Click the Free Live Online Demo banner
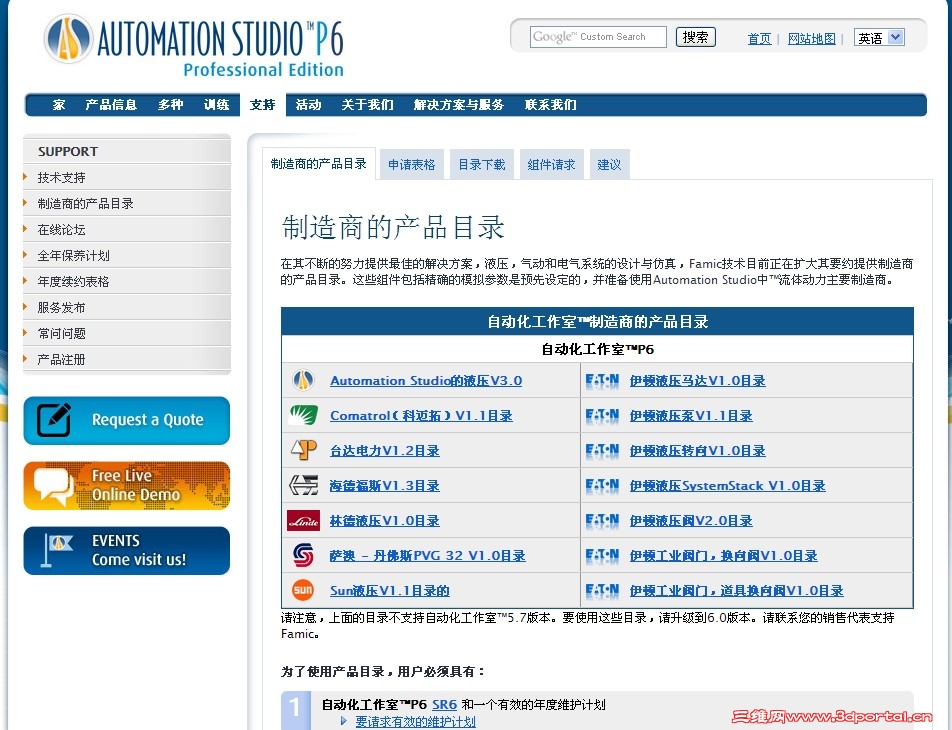The width and height of the screenshot is (952, 730). click(127, 486)
